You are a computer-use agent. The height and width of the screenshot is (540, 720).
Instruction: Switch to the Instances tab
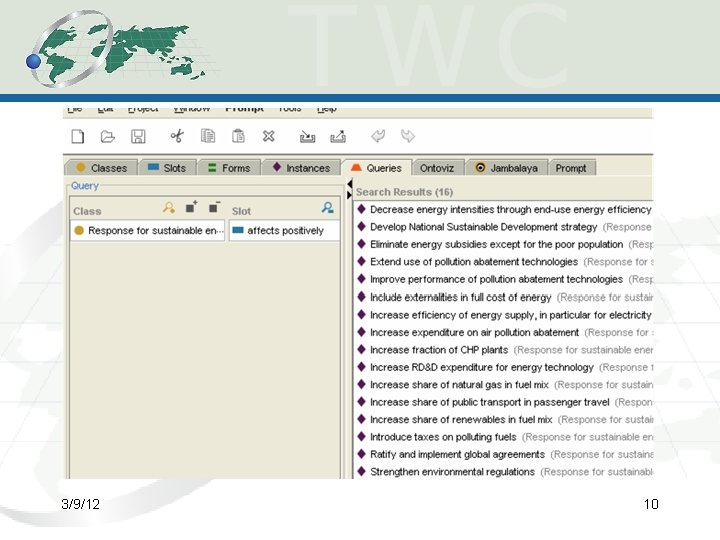tap(301, 168)
